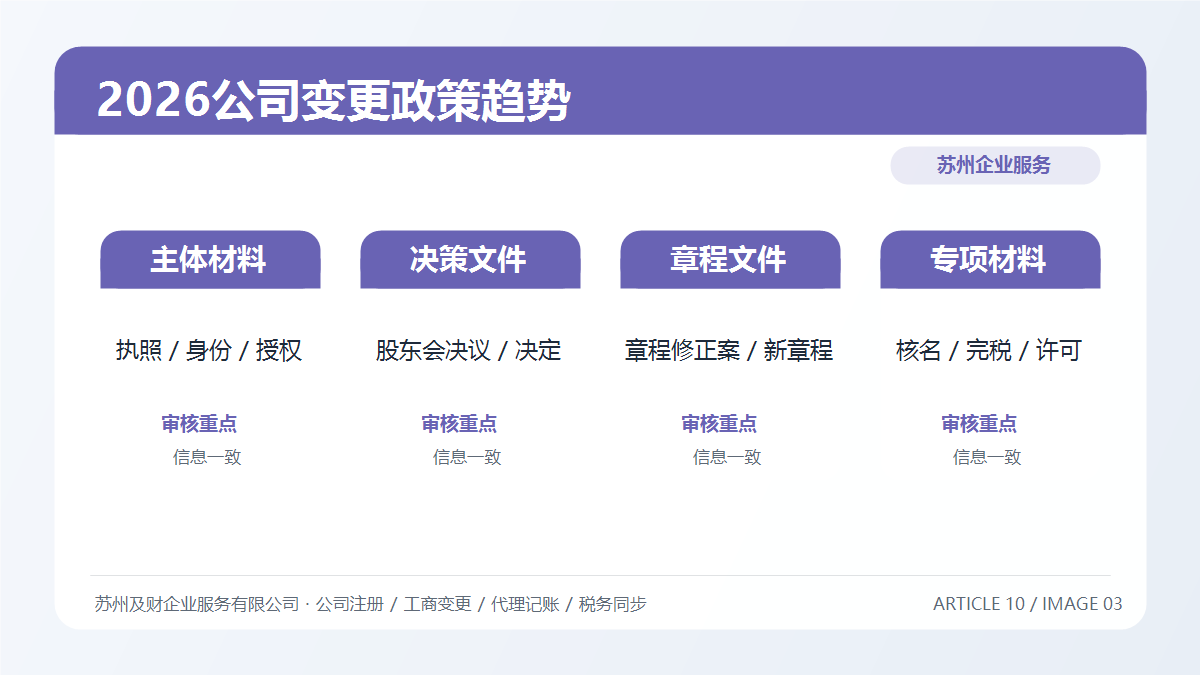Click 审核重点 under 章程文件
This screenshot has height=675, width=1200.
(719, 424)
